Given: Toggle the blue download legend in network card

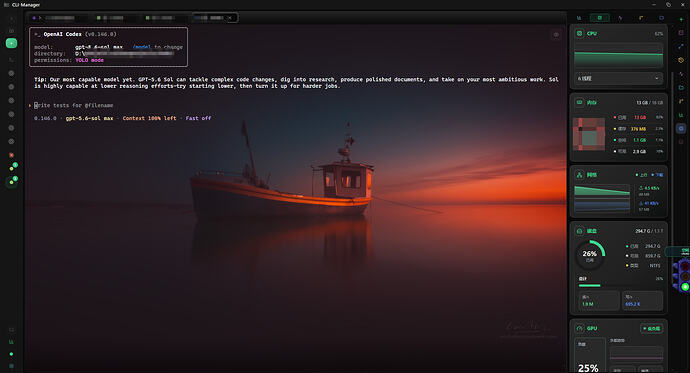Looking at the screenshot, I should click(x=657, y=175).
